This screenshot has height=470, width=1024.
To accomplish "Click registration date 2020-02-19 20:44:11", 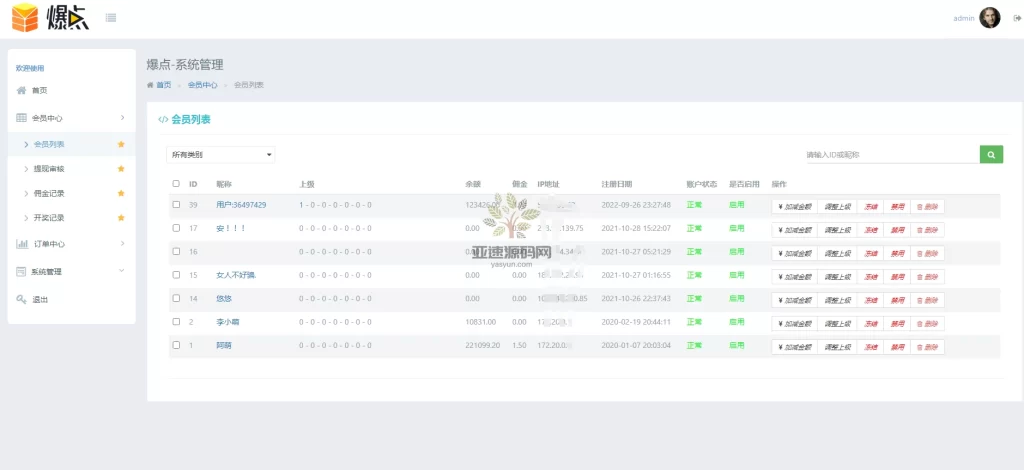I will click(x=636, y=322).
